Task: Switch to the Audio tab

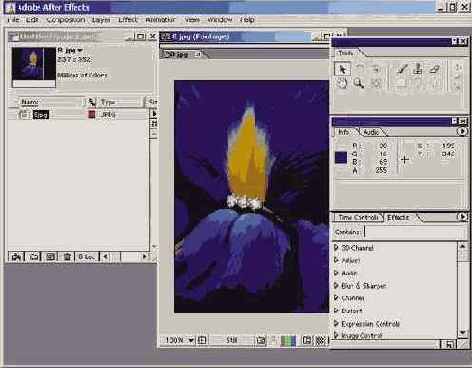Action: coord(371,132)
